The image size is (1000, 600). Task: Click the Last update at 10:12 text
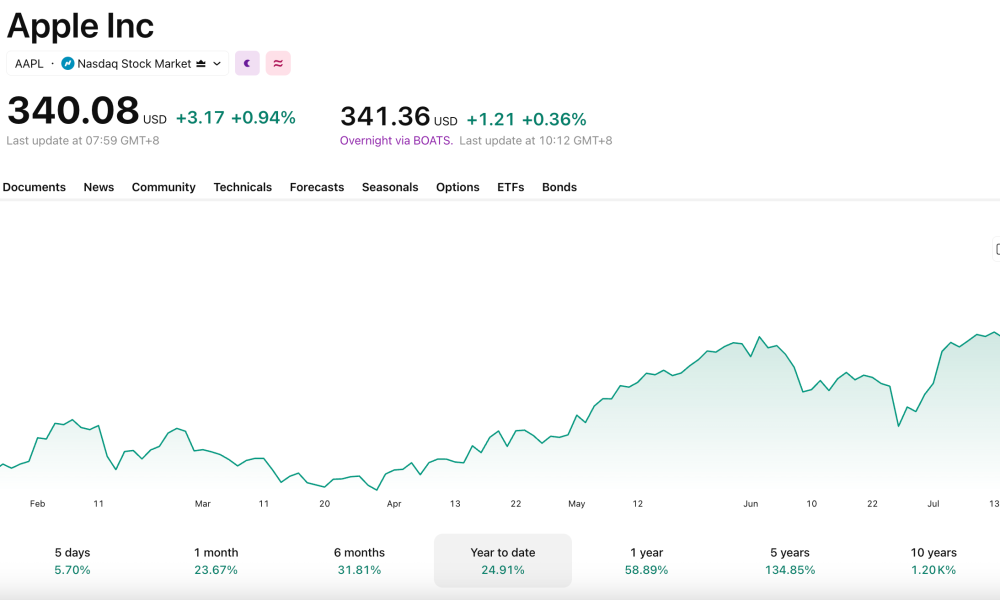click(x=536, y=140)
